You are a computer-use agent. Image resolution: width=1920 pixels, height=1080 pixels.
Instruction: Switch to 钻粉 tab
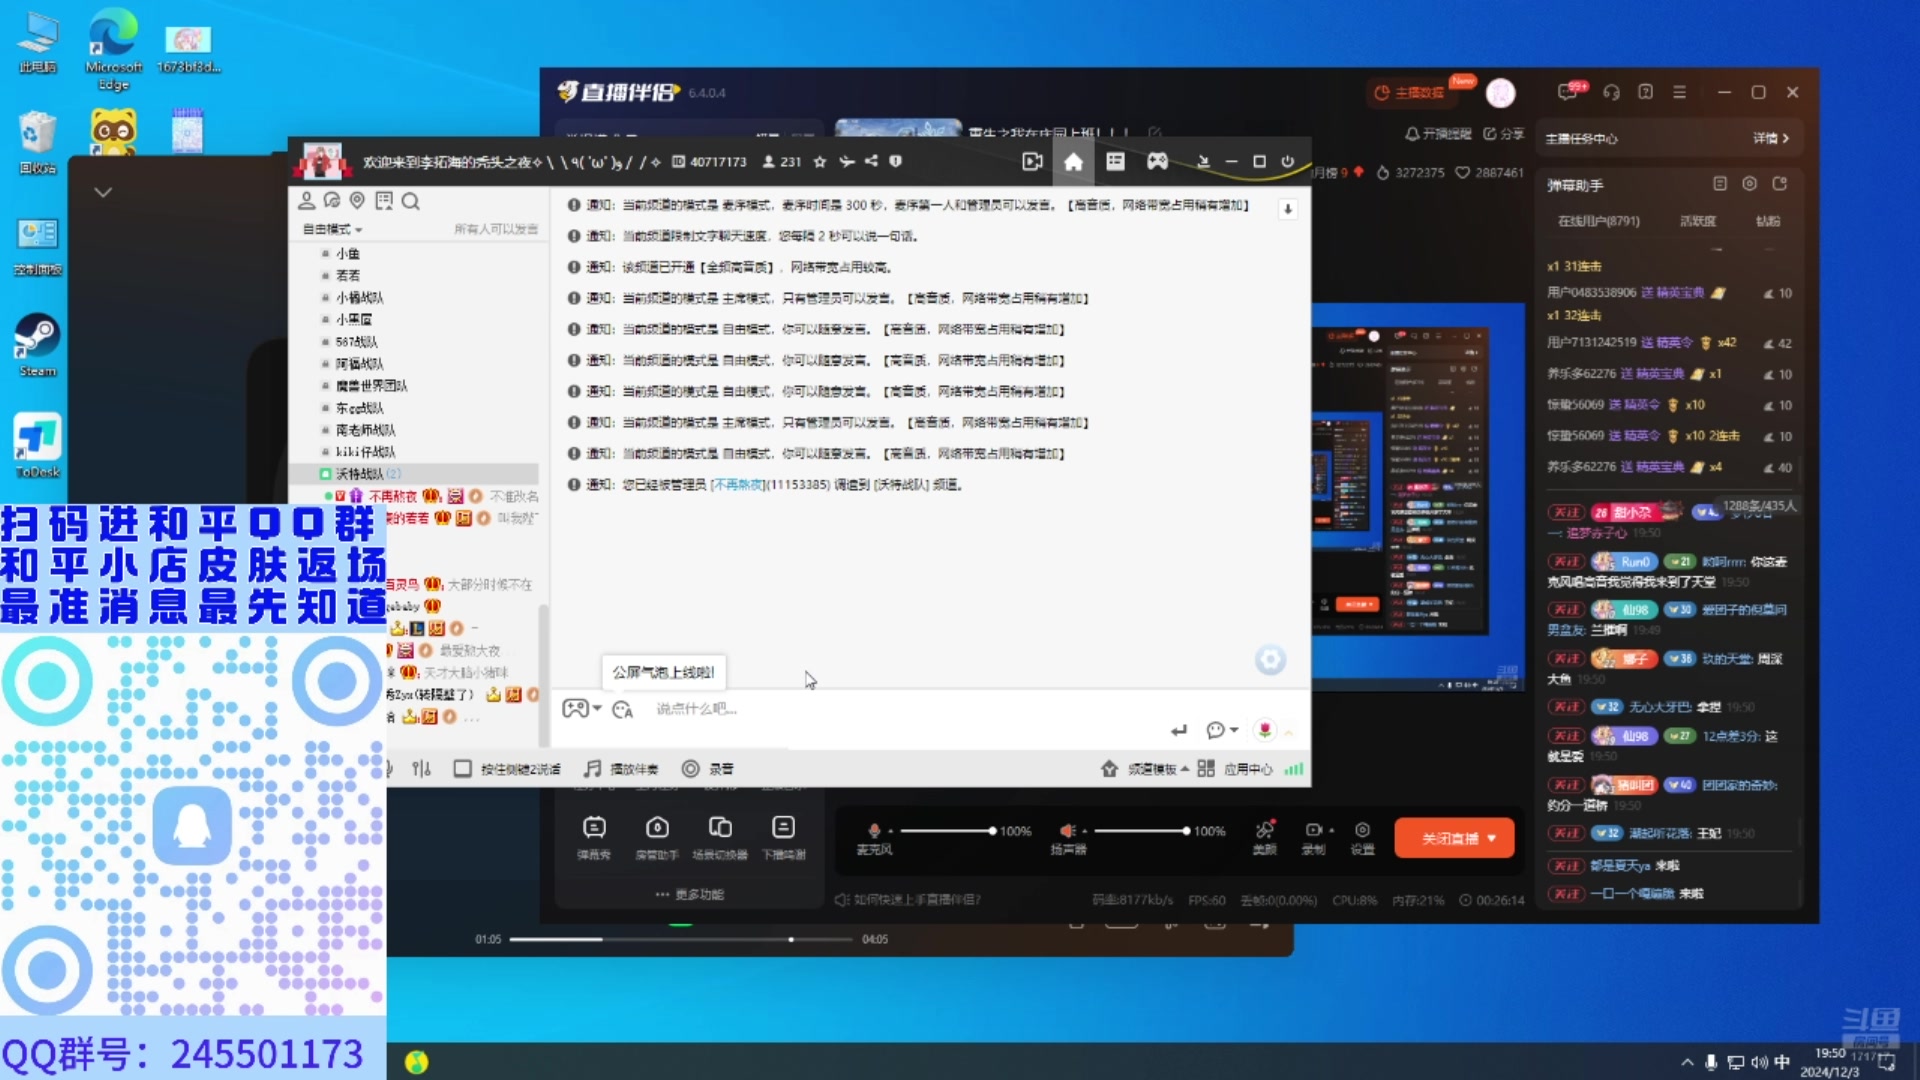pos(1768,221)
